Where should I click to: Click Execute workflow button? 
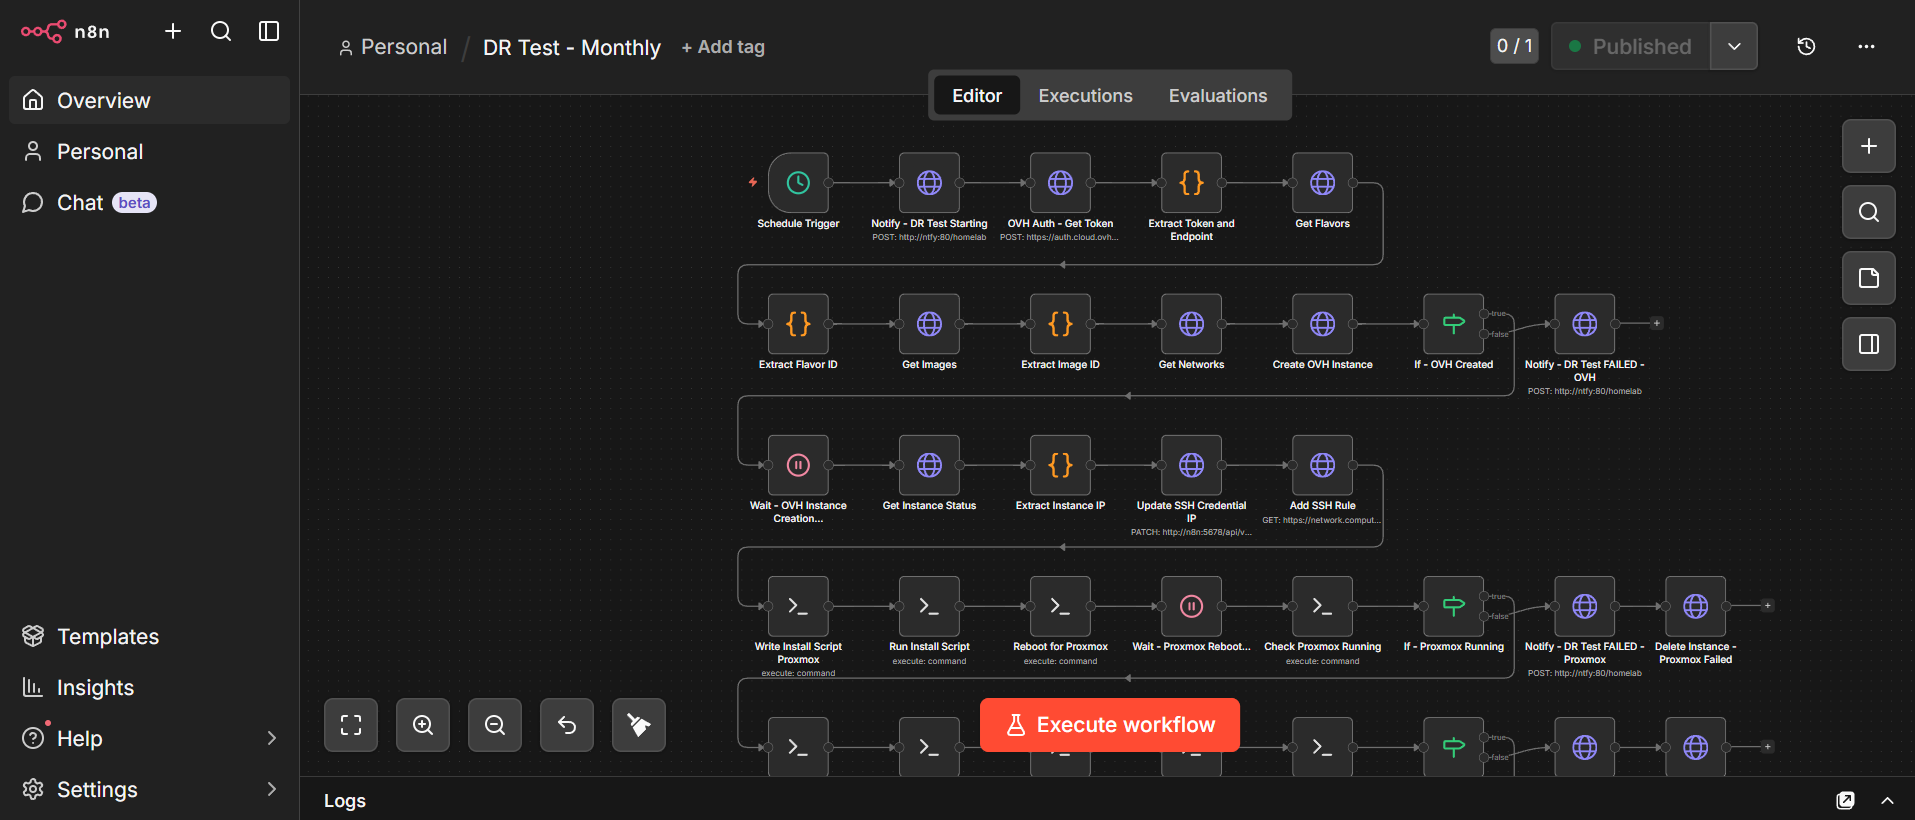pyautogui.click(x=1110, y=725)
